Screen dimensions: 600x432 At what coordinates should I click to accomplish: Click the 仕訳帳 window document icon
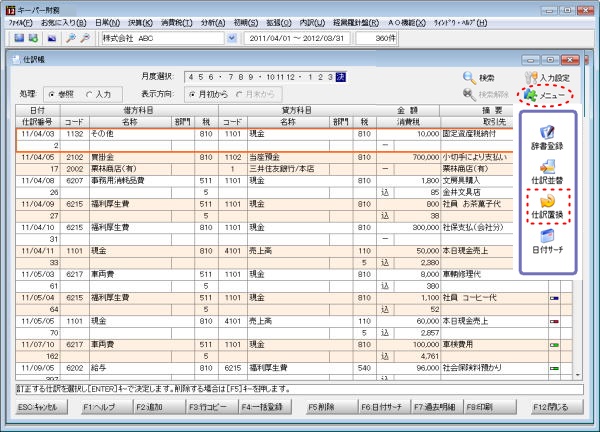click(16, 60)
